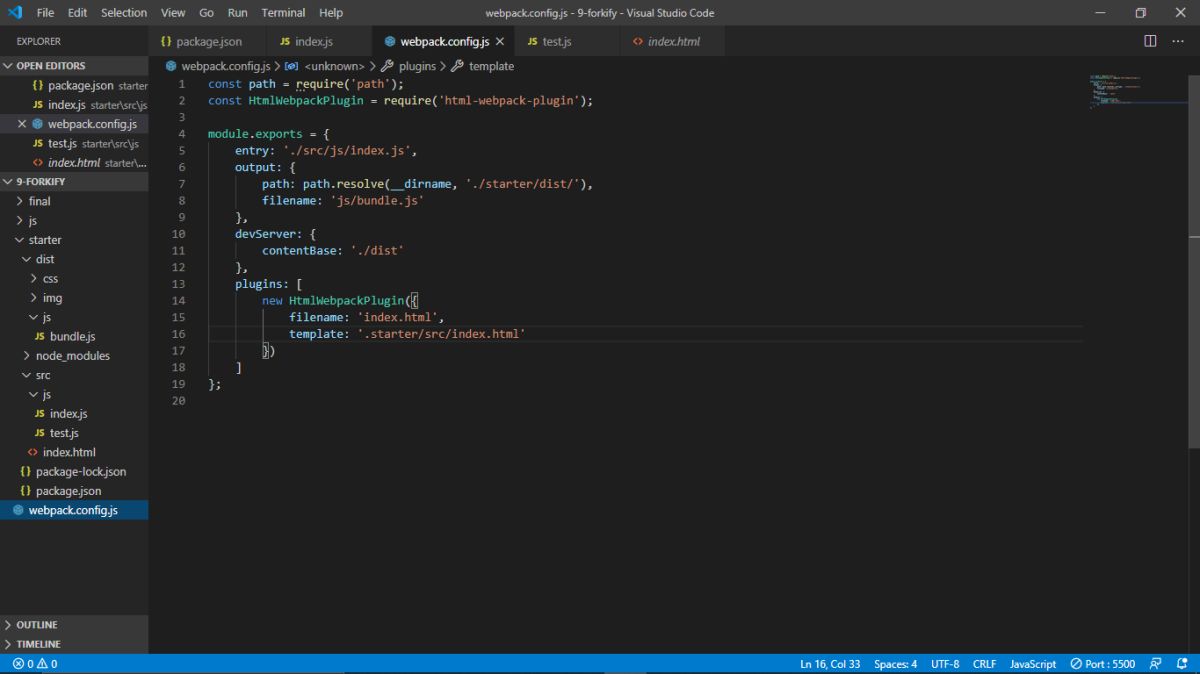Image resolution: width=1200 pixels, height=674 pixels.
Task: Open errors and warnings in status bar
Action: (35, 664)
